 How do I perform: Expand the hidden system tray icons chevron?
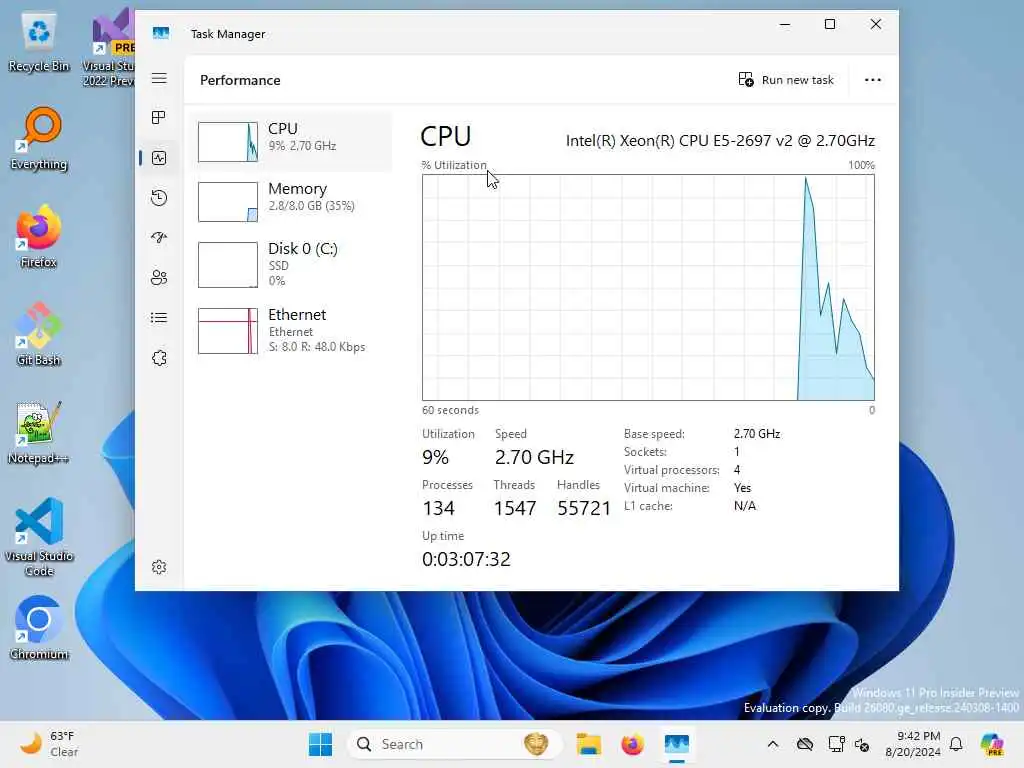point(773,744)
